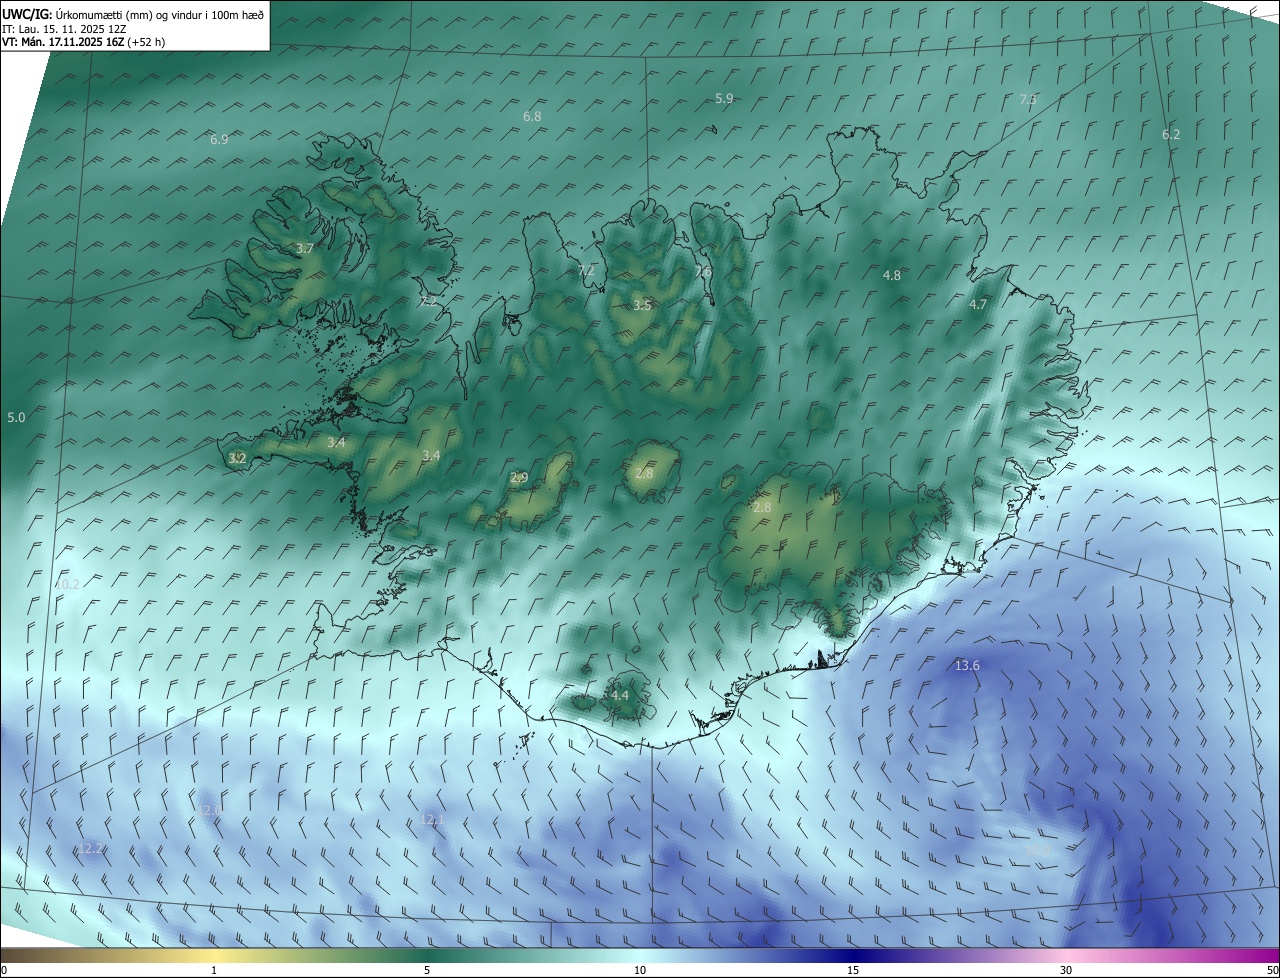1280x978 pixels.
Task: Click the 3.2 precipitation value label
Action: pyautogui.click(x=237, y=459)
